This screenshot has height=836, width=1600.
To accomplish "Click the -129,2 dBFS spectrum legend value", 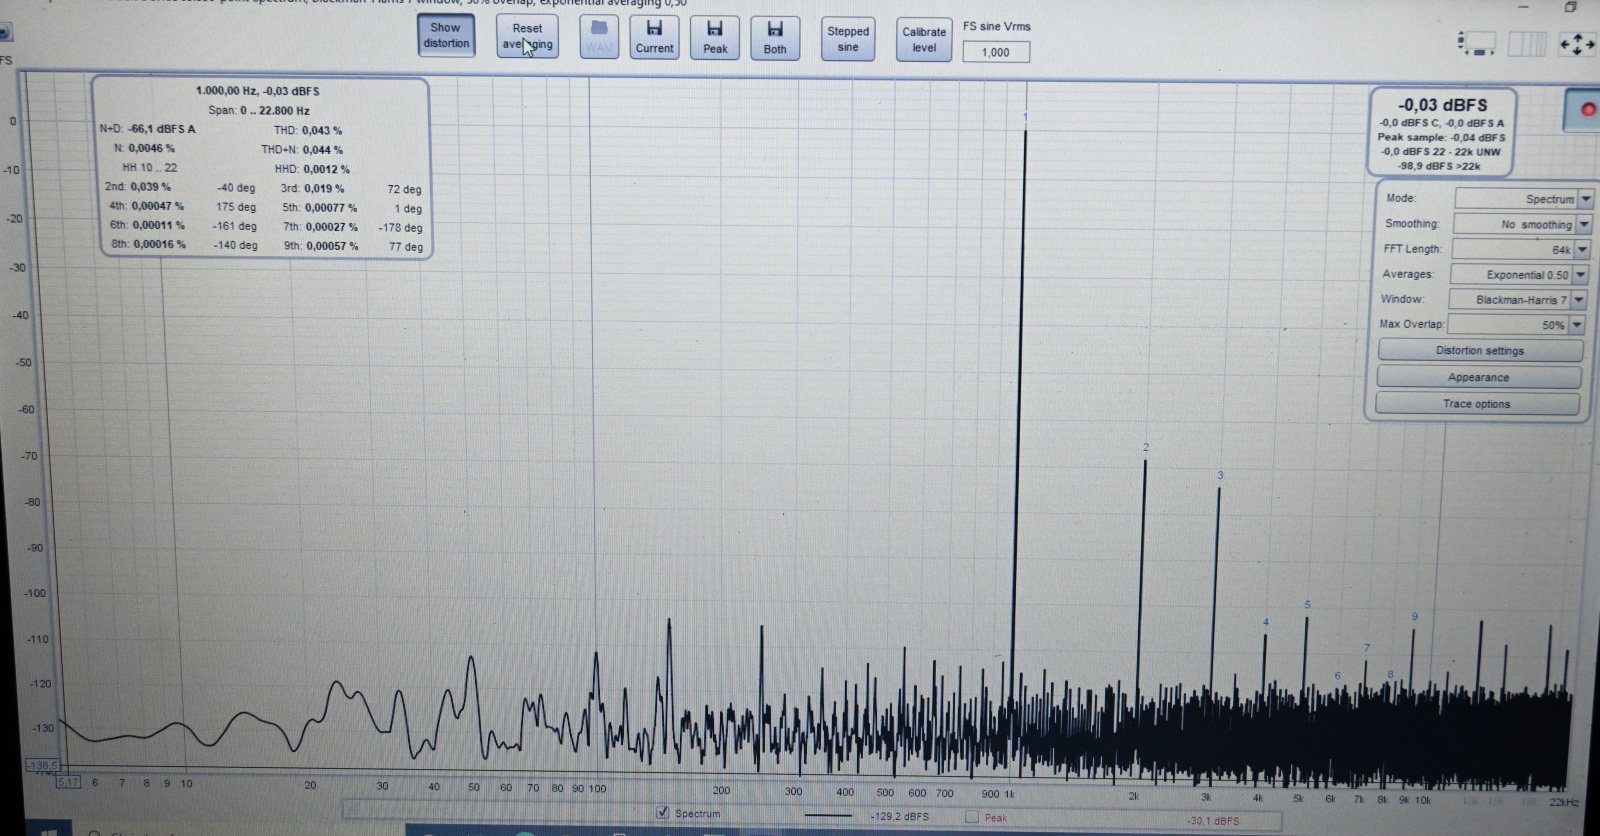I will click(900, 817).
